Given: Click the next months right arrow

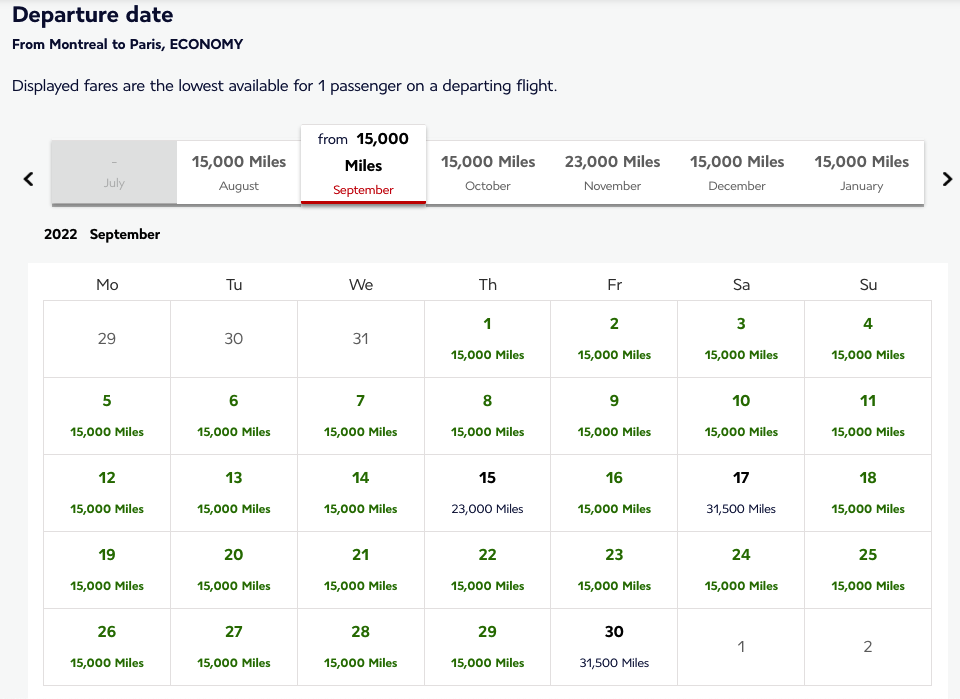Looking at the screenshot, I should [x=947, y=179].
